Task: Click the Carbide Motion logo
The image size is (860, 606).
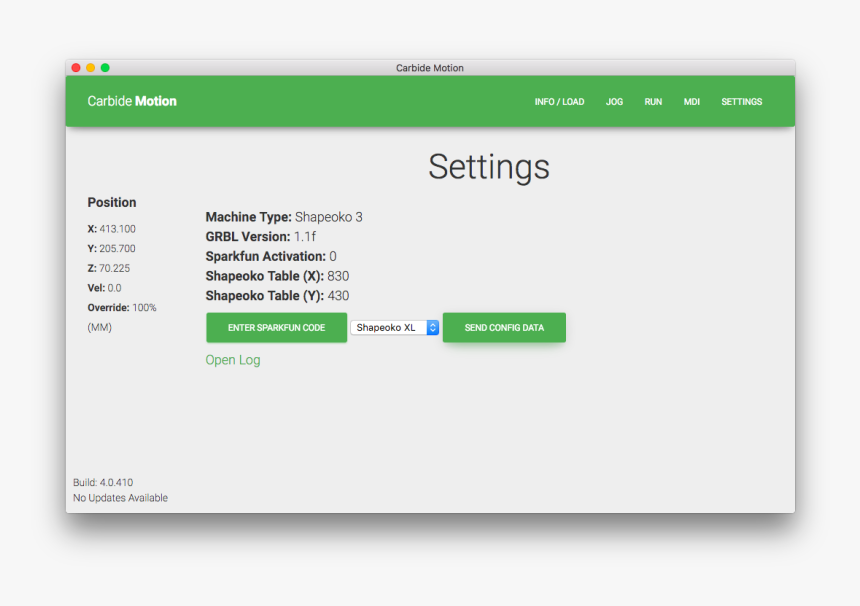Action: click(x=131, y=101)
